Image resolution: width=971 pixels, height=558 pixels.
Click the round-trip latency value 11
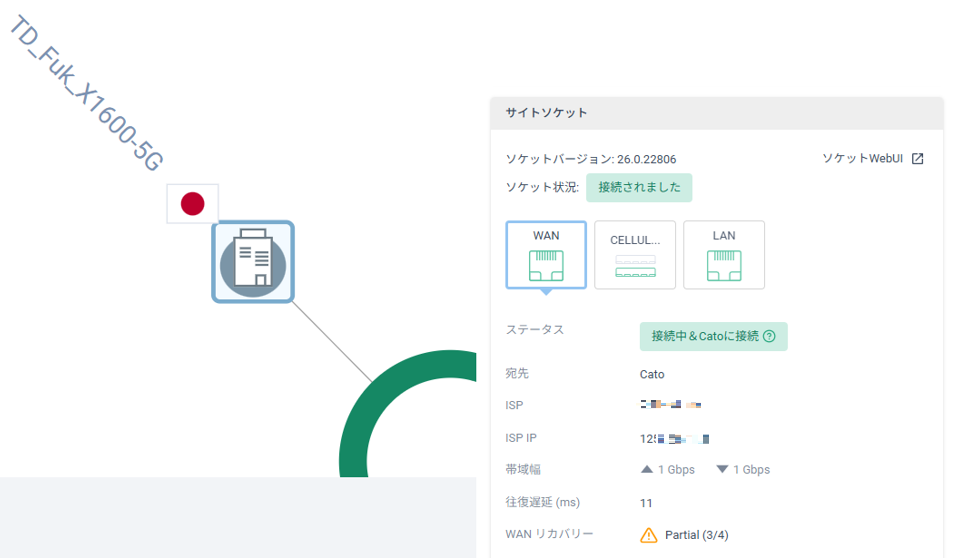pyautogui.click(x=646, y=503)
